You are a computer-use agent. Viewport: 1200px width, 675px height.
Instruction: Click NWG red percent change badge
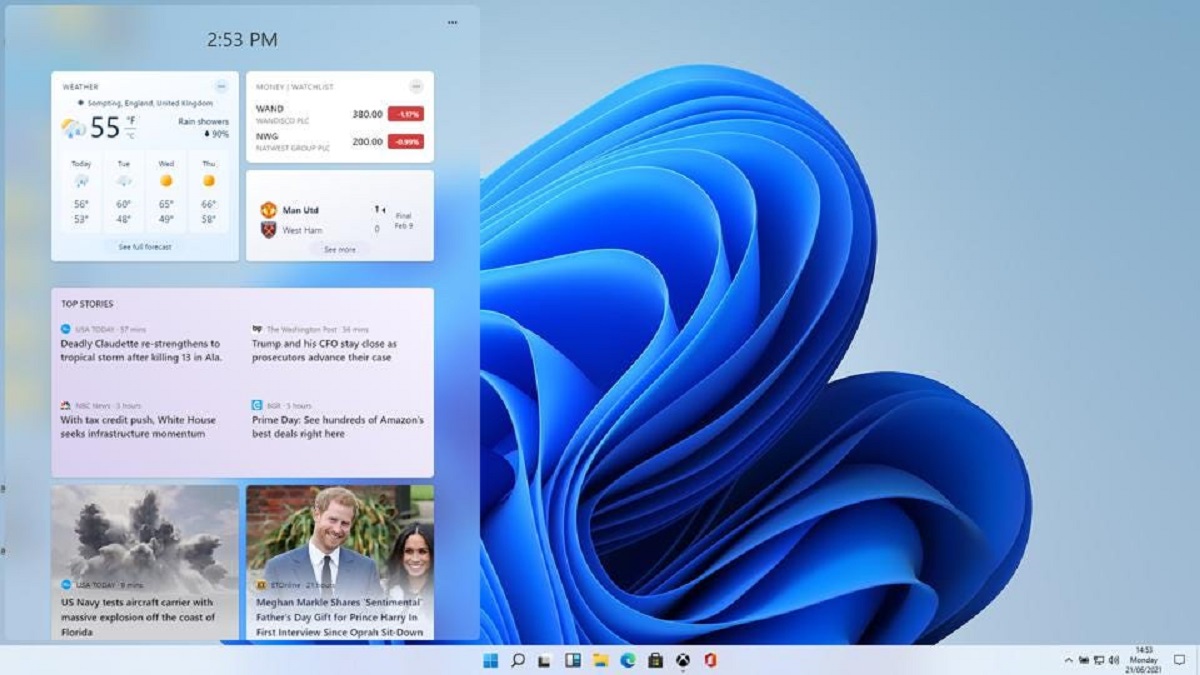pyautogui.click(x=406, y=141)
